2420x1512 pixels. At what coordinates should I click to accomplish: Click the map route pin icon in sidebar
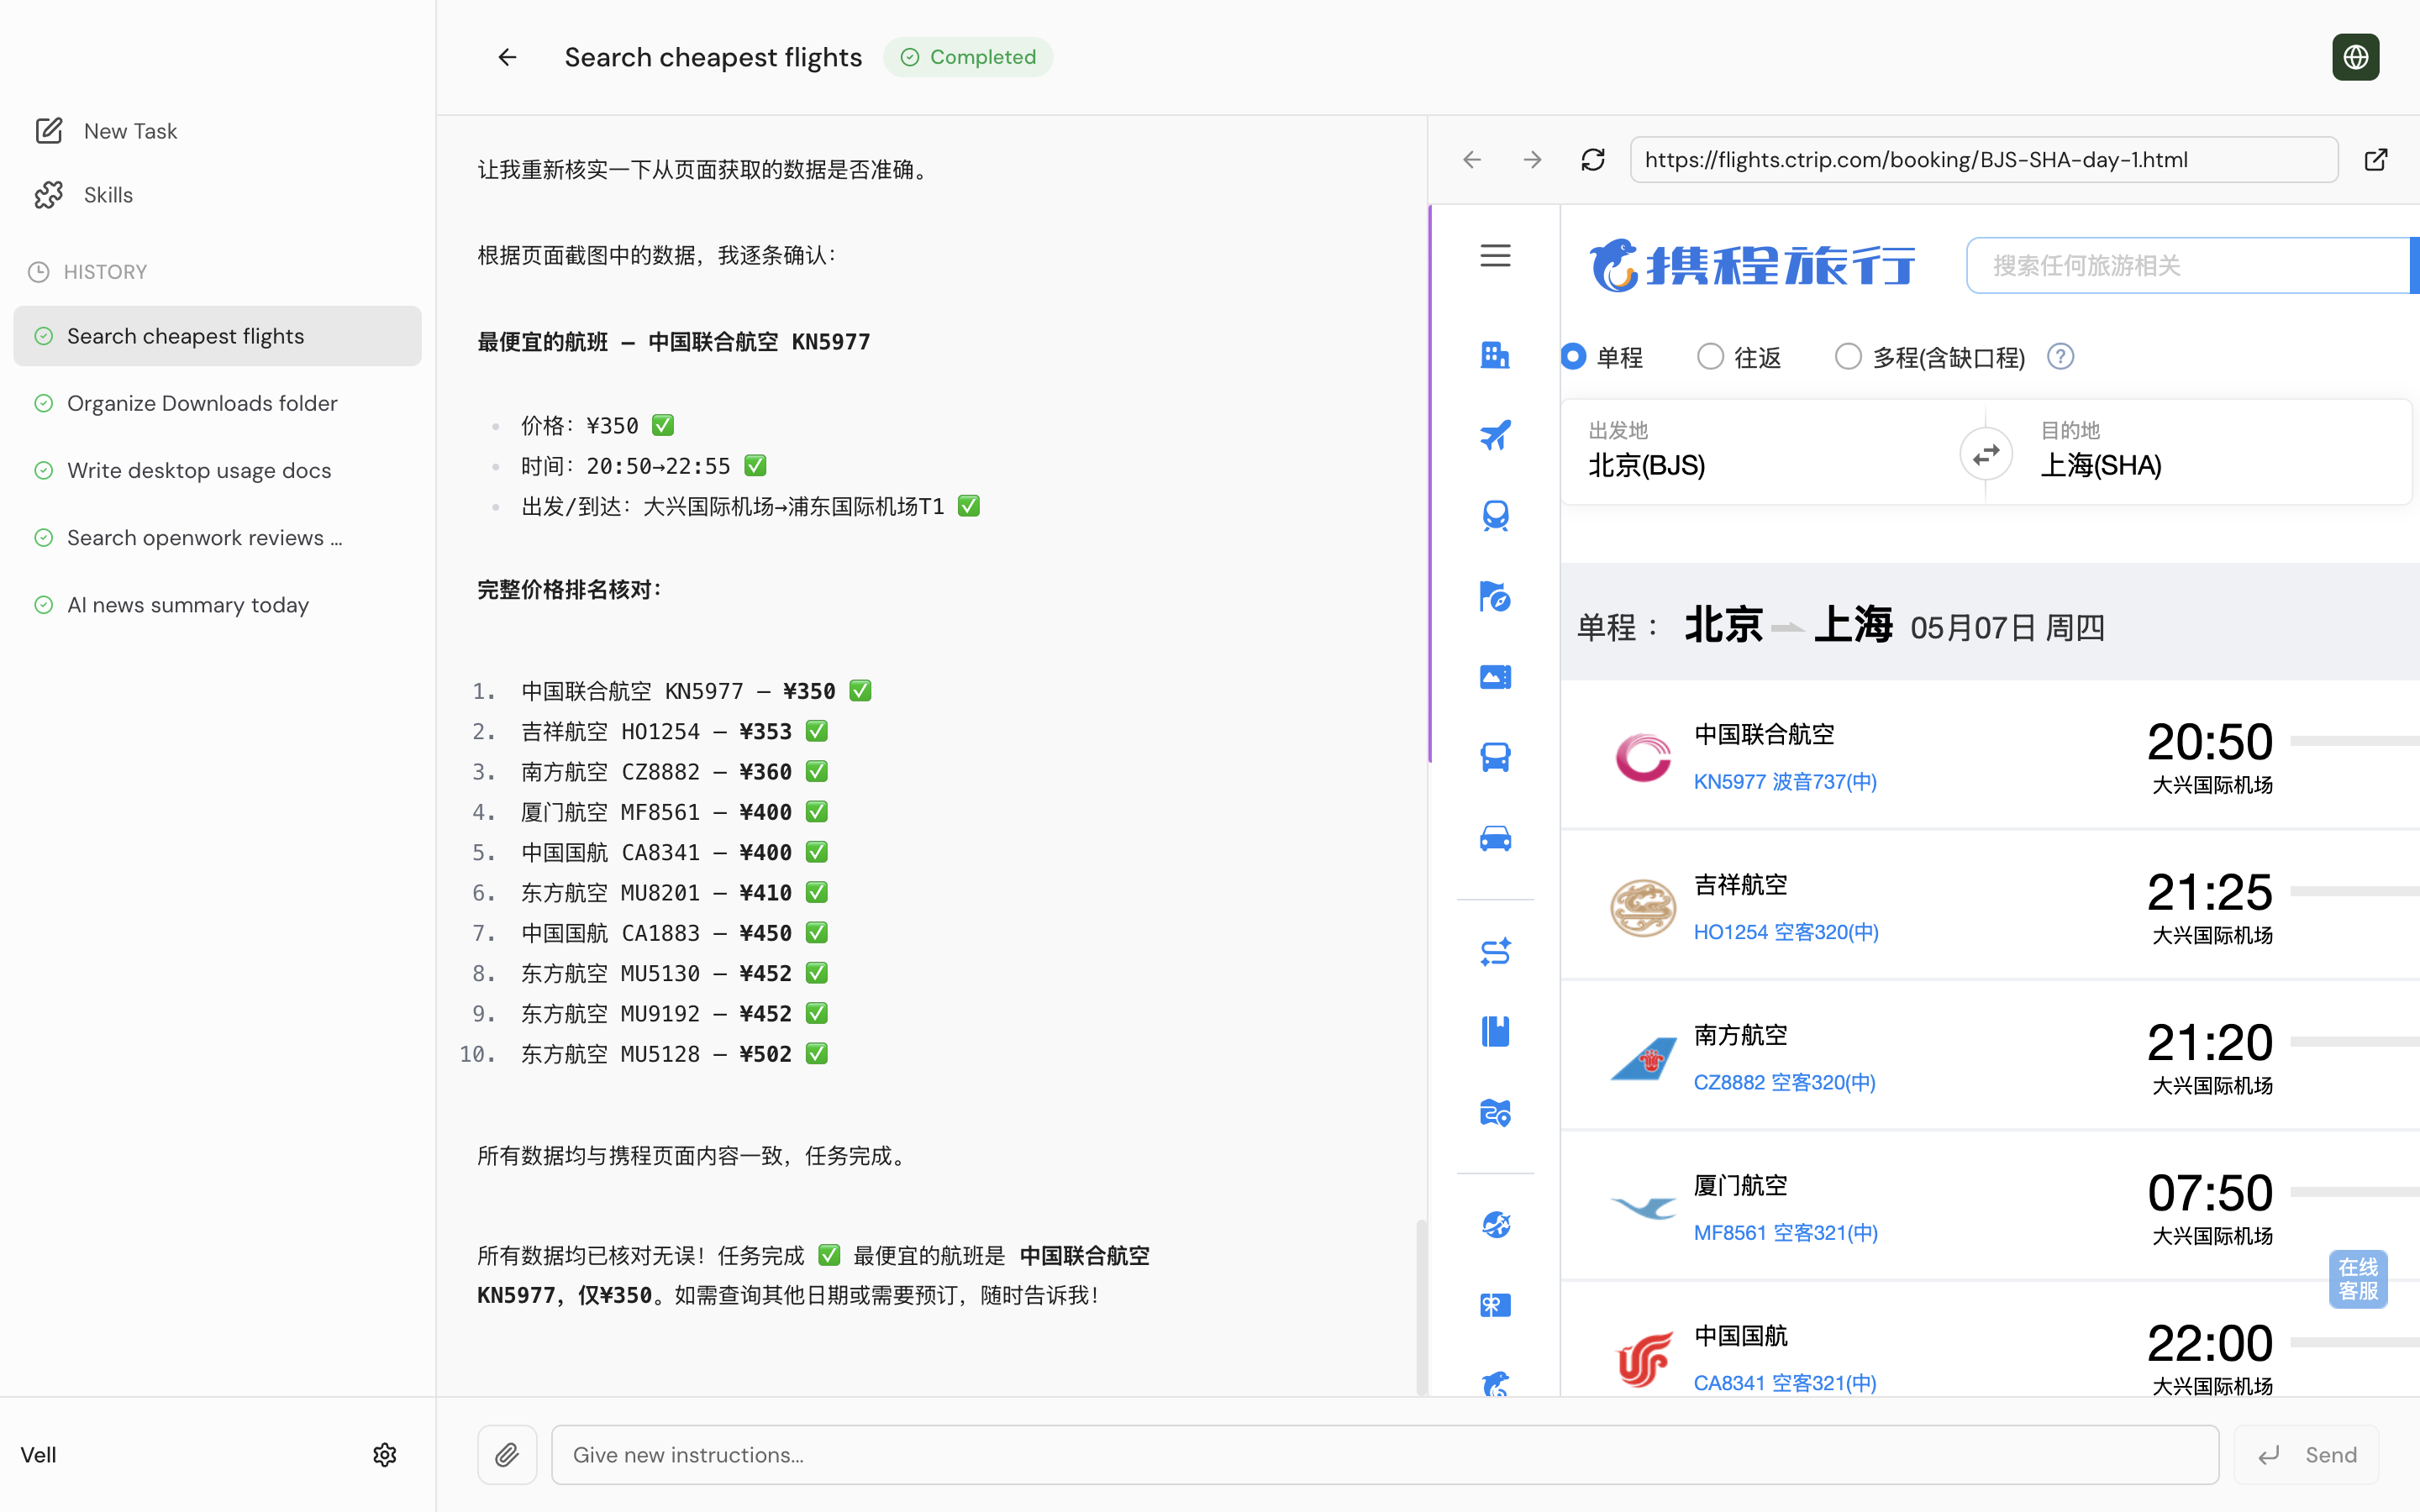point(1495,1112)
